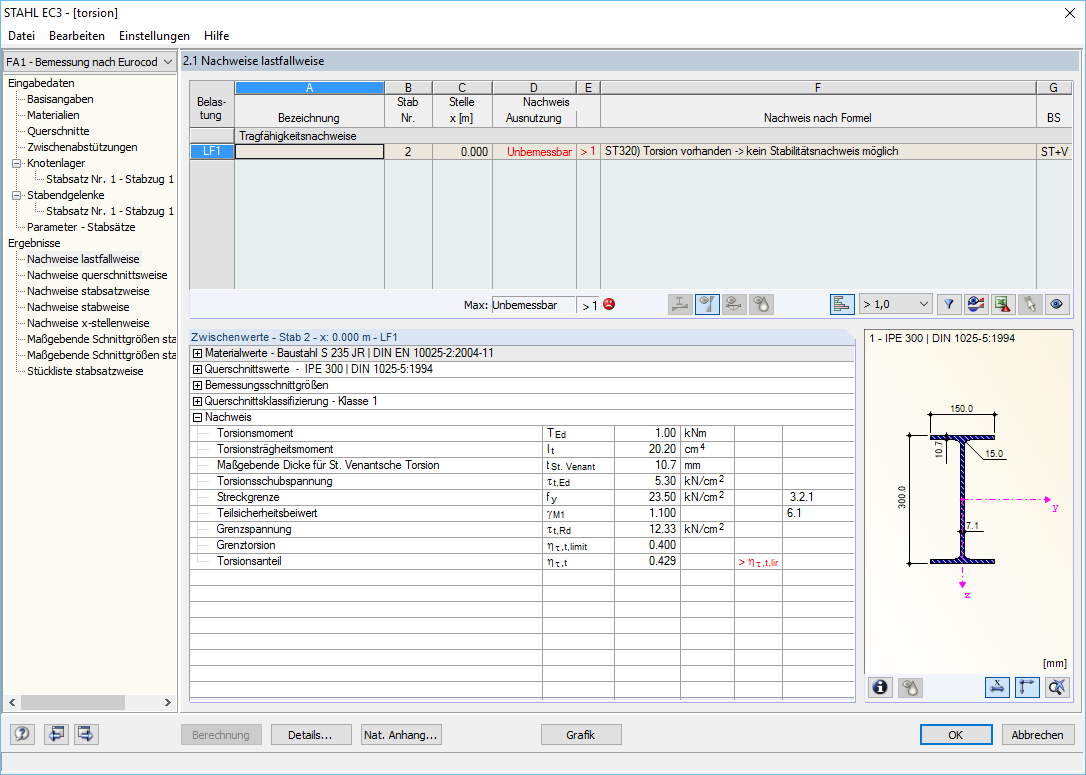Click the Nat. Anhang... button

click(x=401, y=735)
